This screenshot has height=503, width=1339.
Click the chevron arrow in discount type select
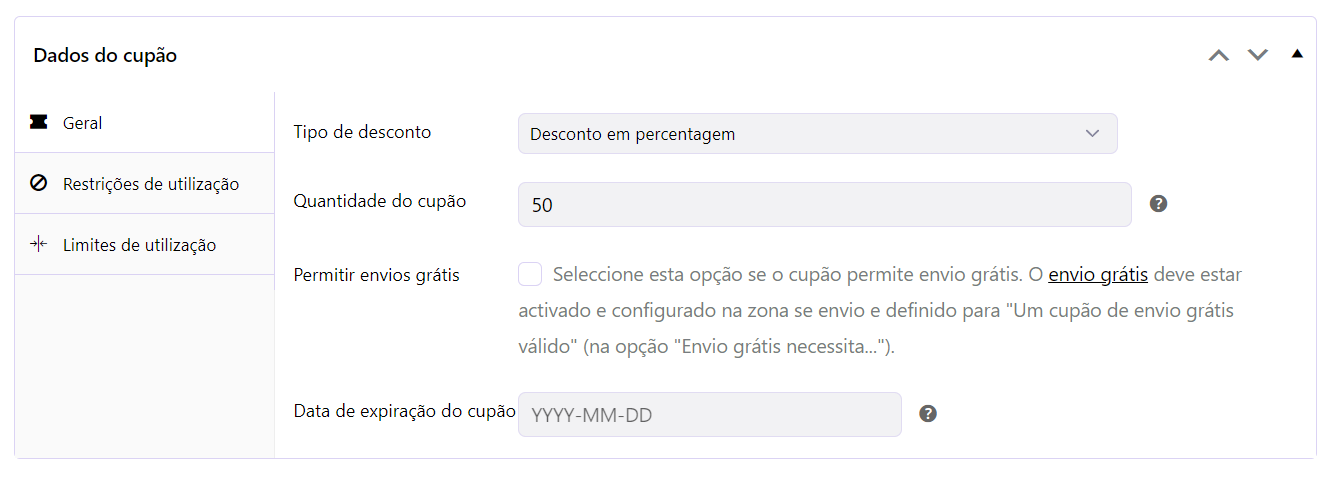coord(1092,134)
